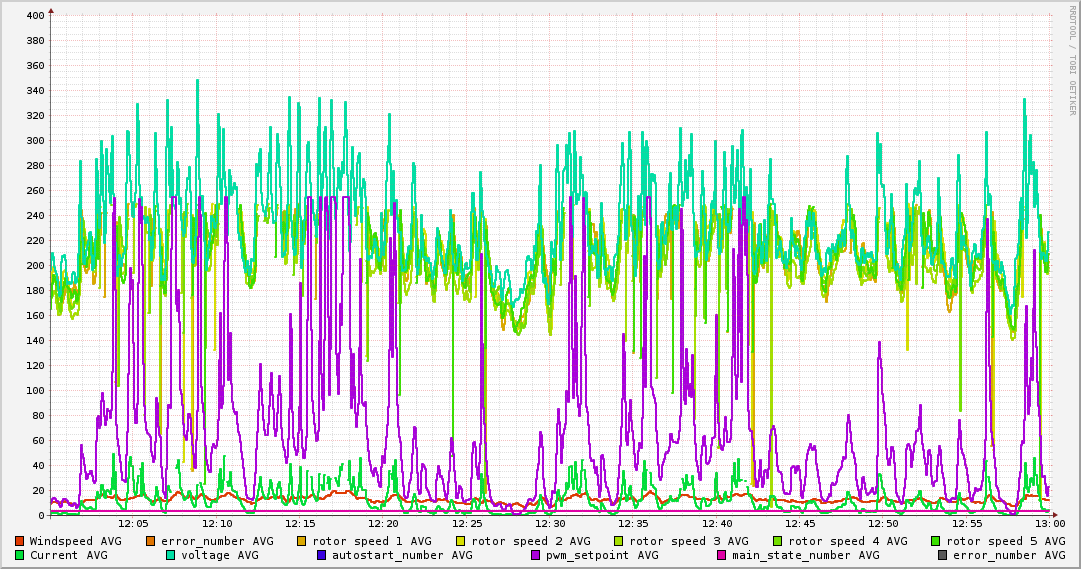Click the red Windspeed AVG legend swatch
This screenshot has width=1081, height=569.
19,541
